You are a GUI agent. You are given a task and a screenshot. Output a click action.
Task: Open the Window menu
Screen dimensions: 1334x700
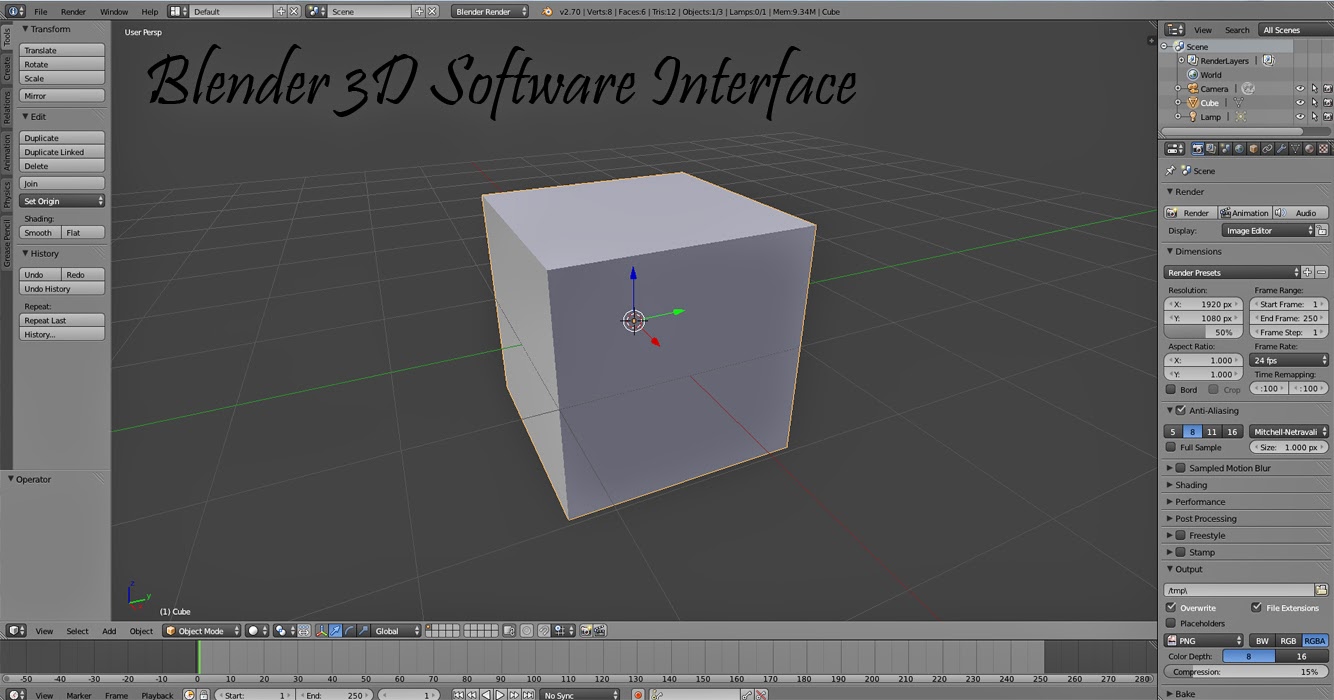[113, 12]
